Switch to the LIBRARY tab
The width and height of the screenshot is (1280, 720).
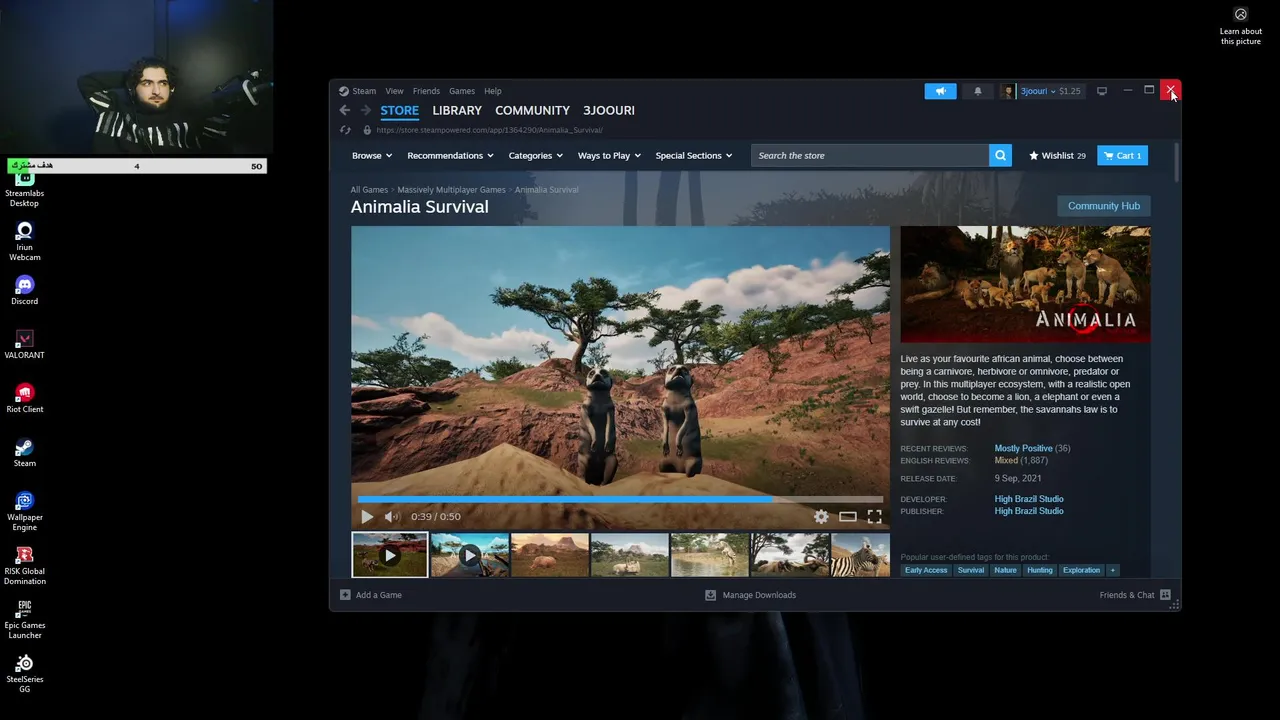[x=457, y=110]
